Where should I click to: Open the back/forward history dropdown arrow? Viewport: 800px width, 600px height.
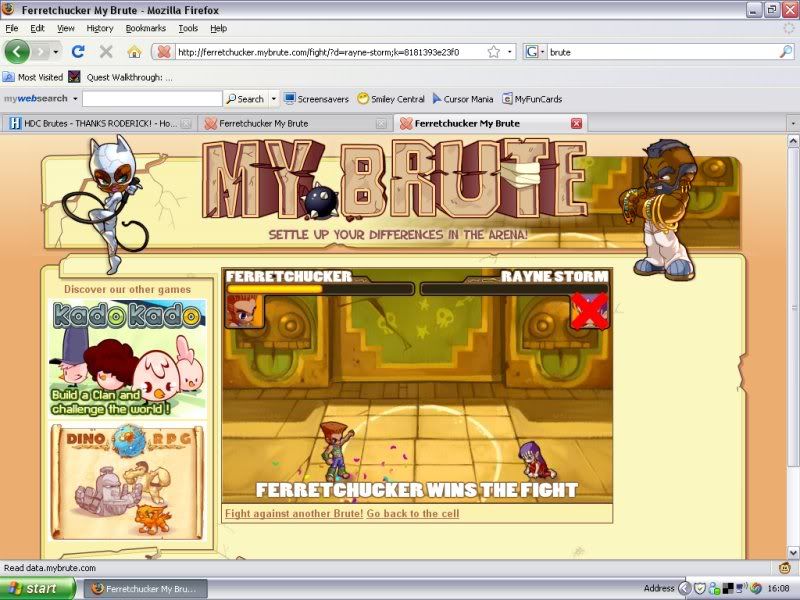pos(56,52)
